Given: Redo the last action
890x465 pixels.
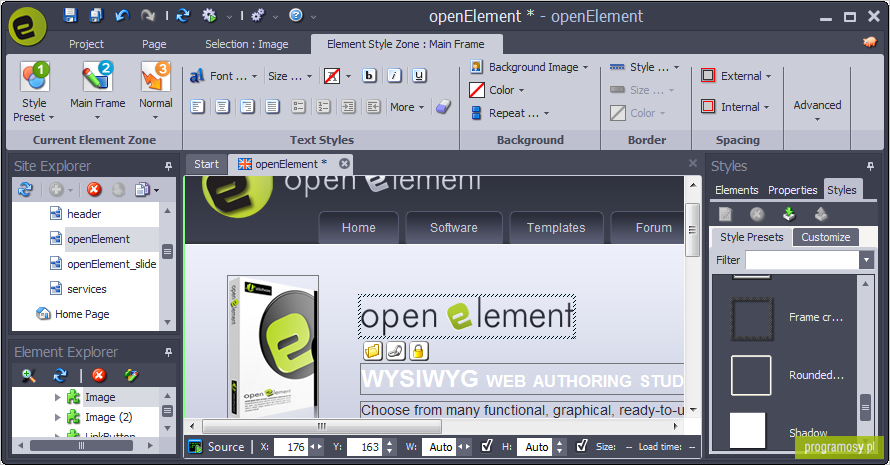Looking at the screenshot, I should [148, 15].
